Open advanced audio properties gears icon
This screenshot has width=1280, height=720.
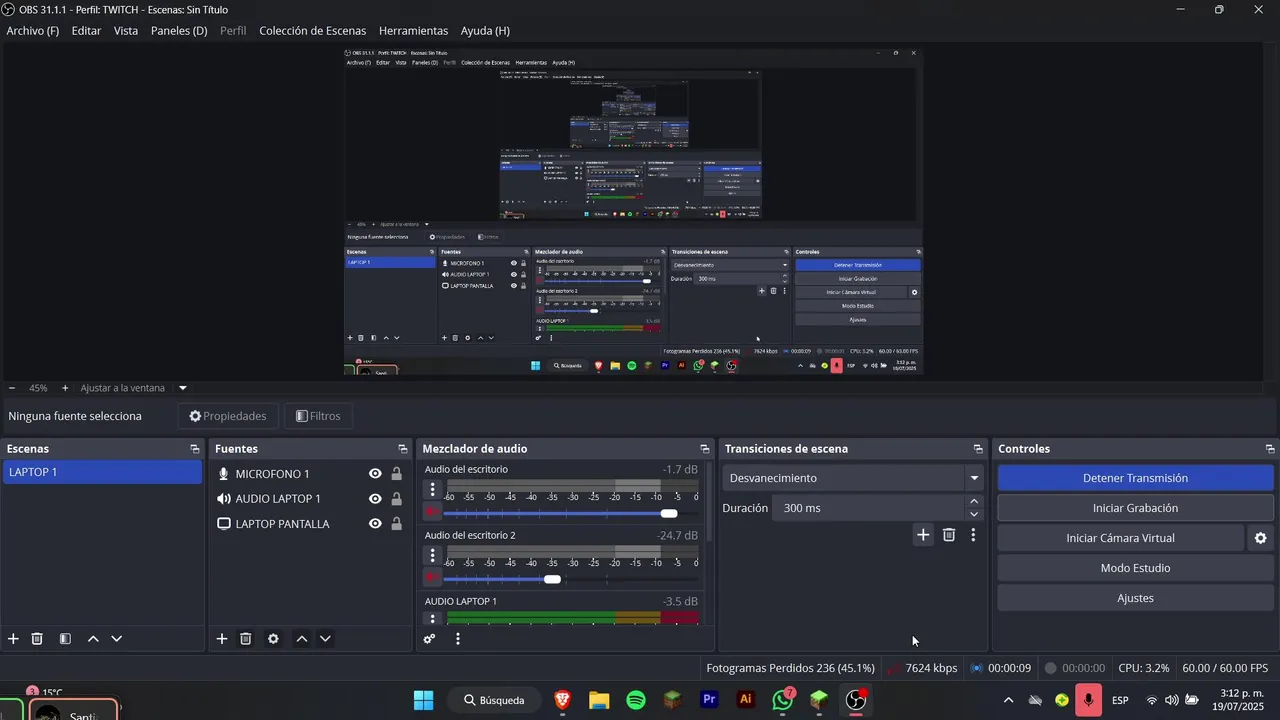(x=429, y=639)
